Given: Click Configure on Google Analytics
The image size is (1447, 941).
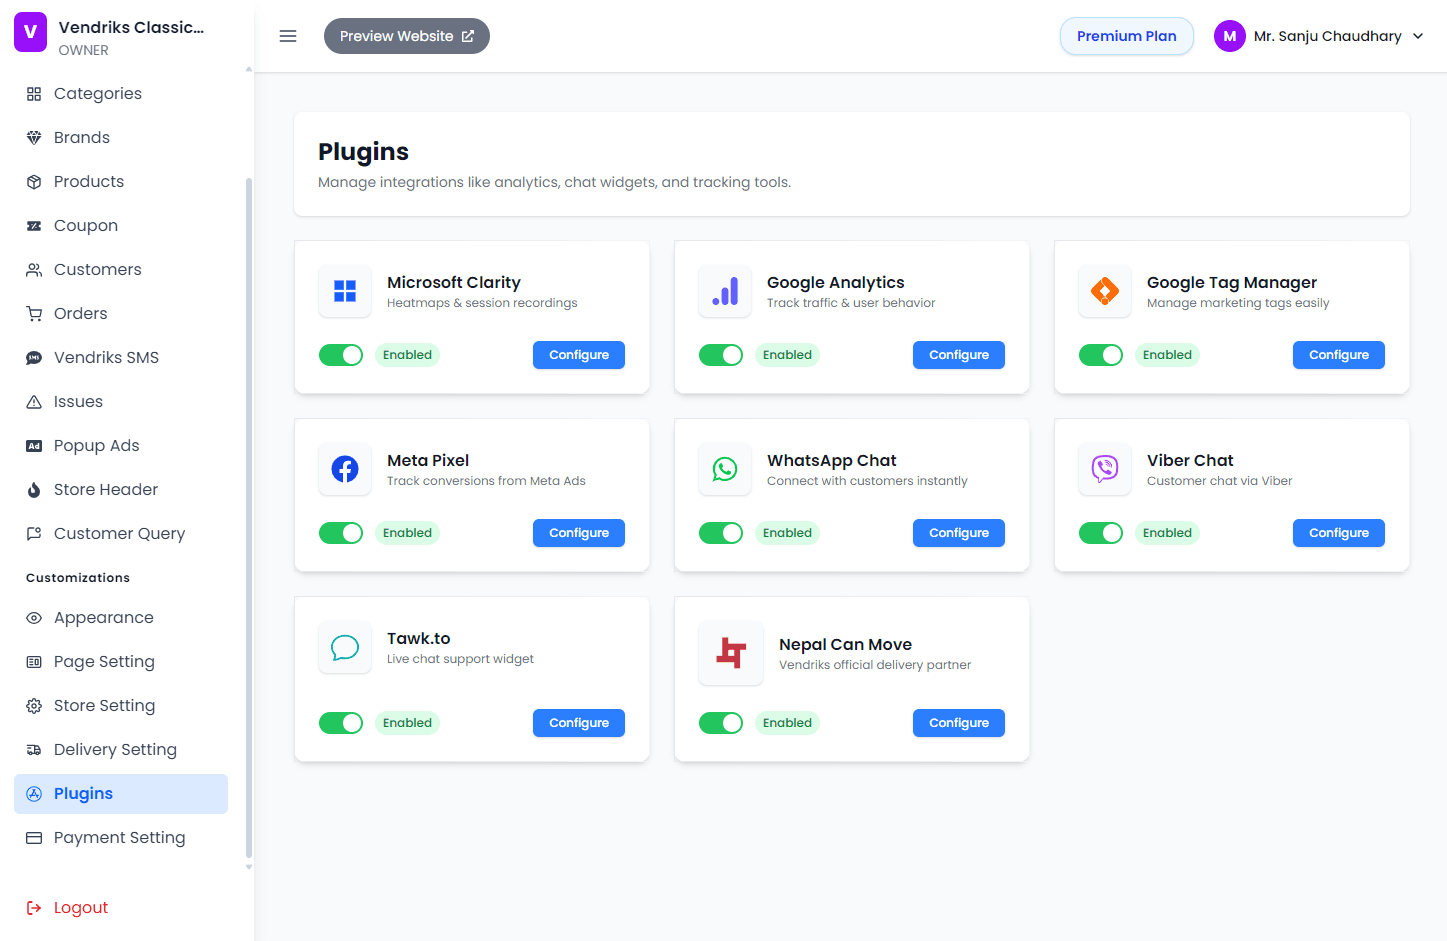Looking at the screenshot, I should [958, 354].
